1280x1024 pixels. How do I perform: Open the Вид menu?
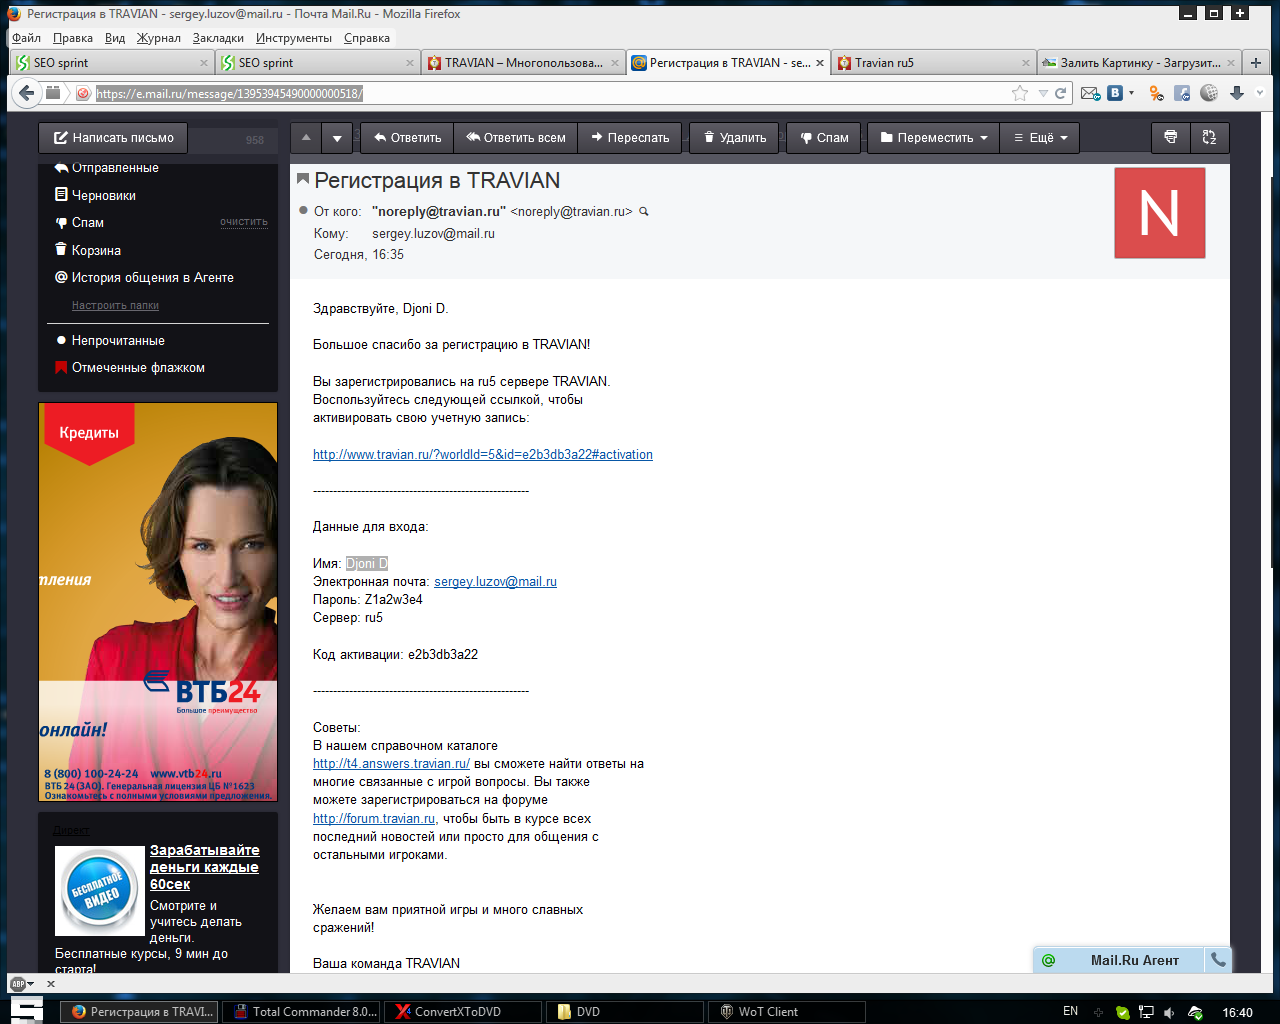tap(115, 38)
